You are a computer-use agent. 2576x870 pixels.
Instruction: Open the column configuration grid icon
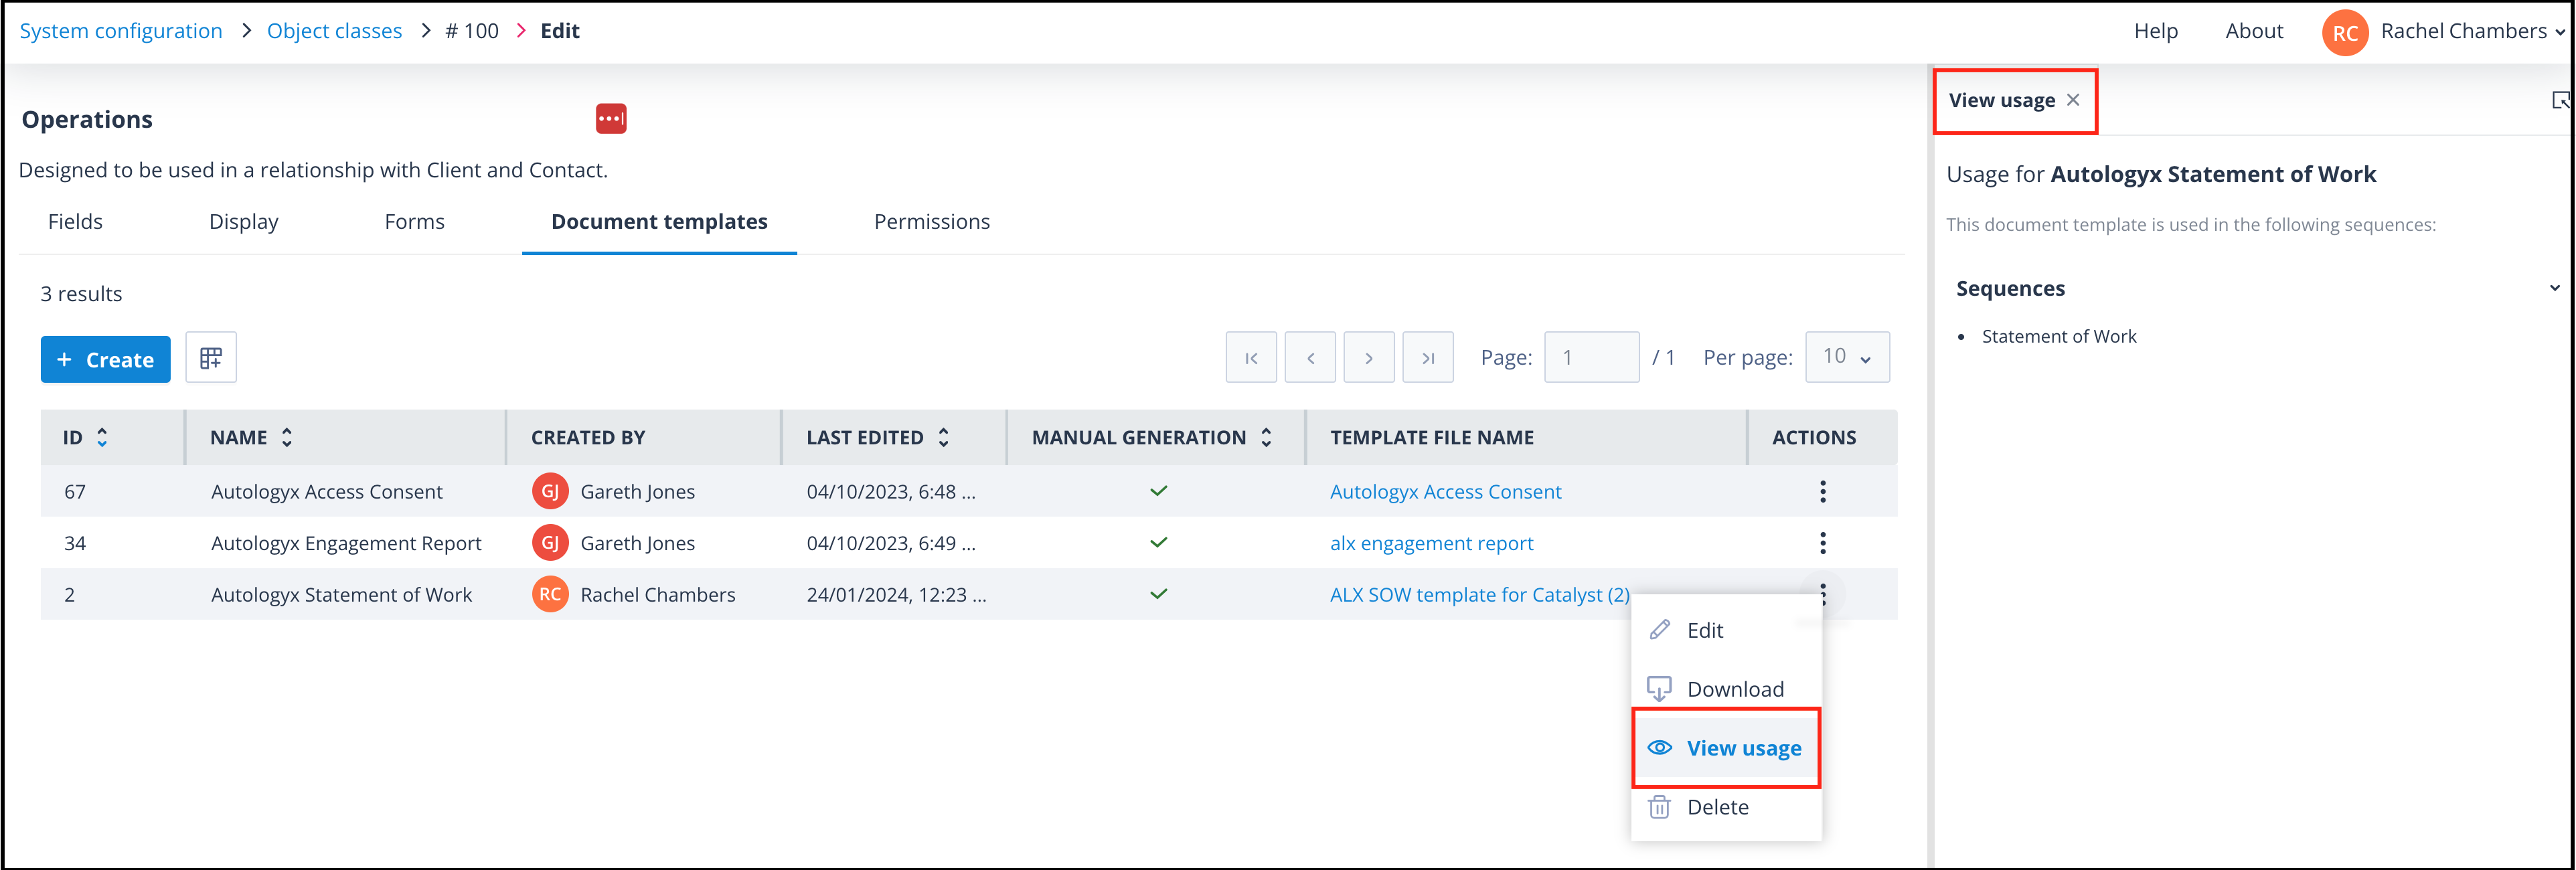click(211, 358)
